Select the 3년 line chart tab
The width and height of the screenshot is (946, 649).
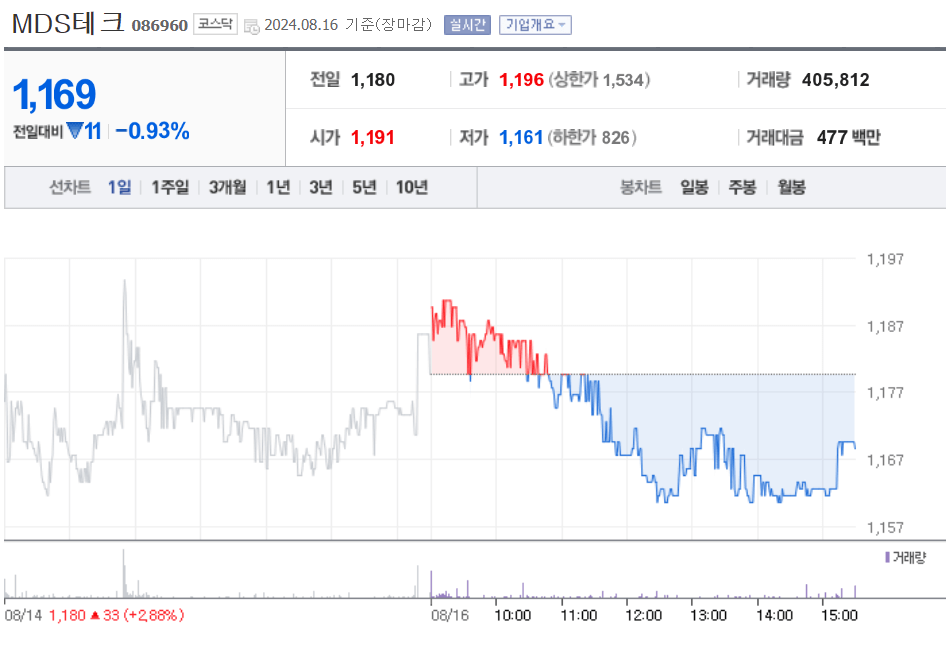coord(321,188)
